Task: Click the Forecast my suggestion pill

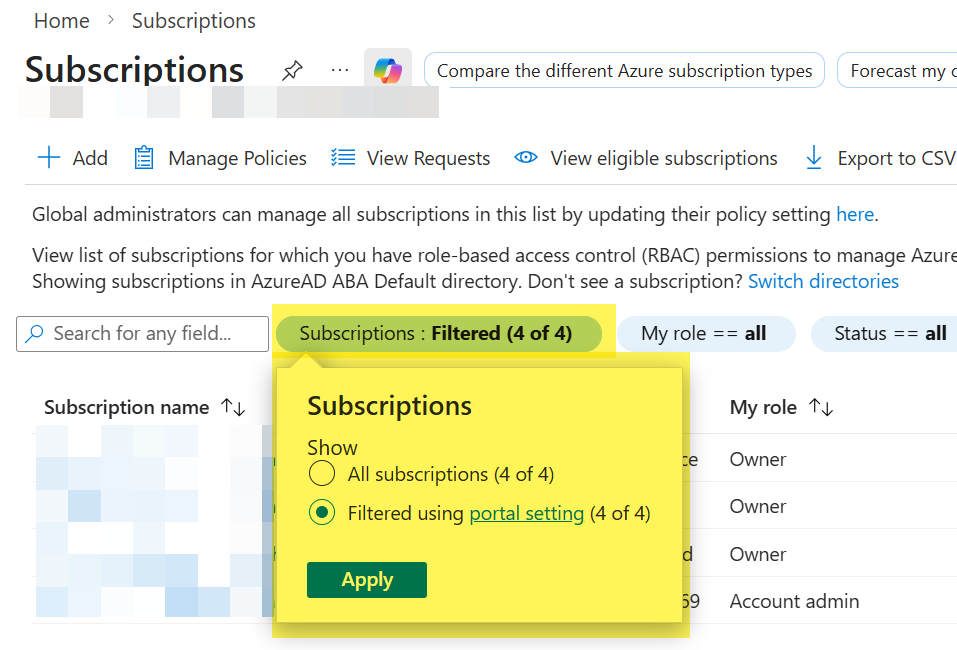Action: pos(897,71)
